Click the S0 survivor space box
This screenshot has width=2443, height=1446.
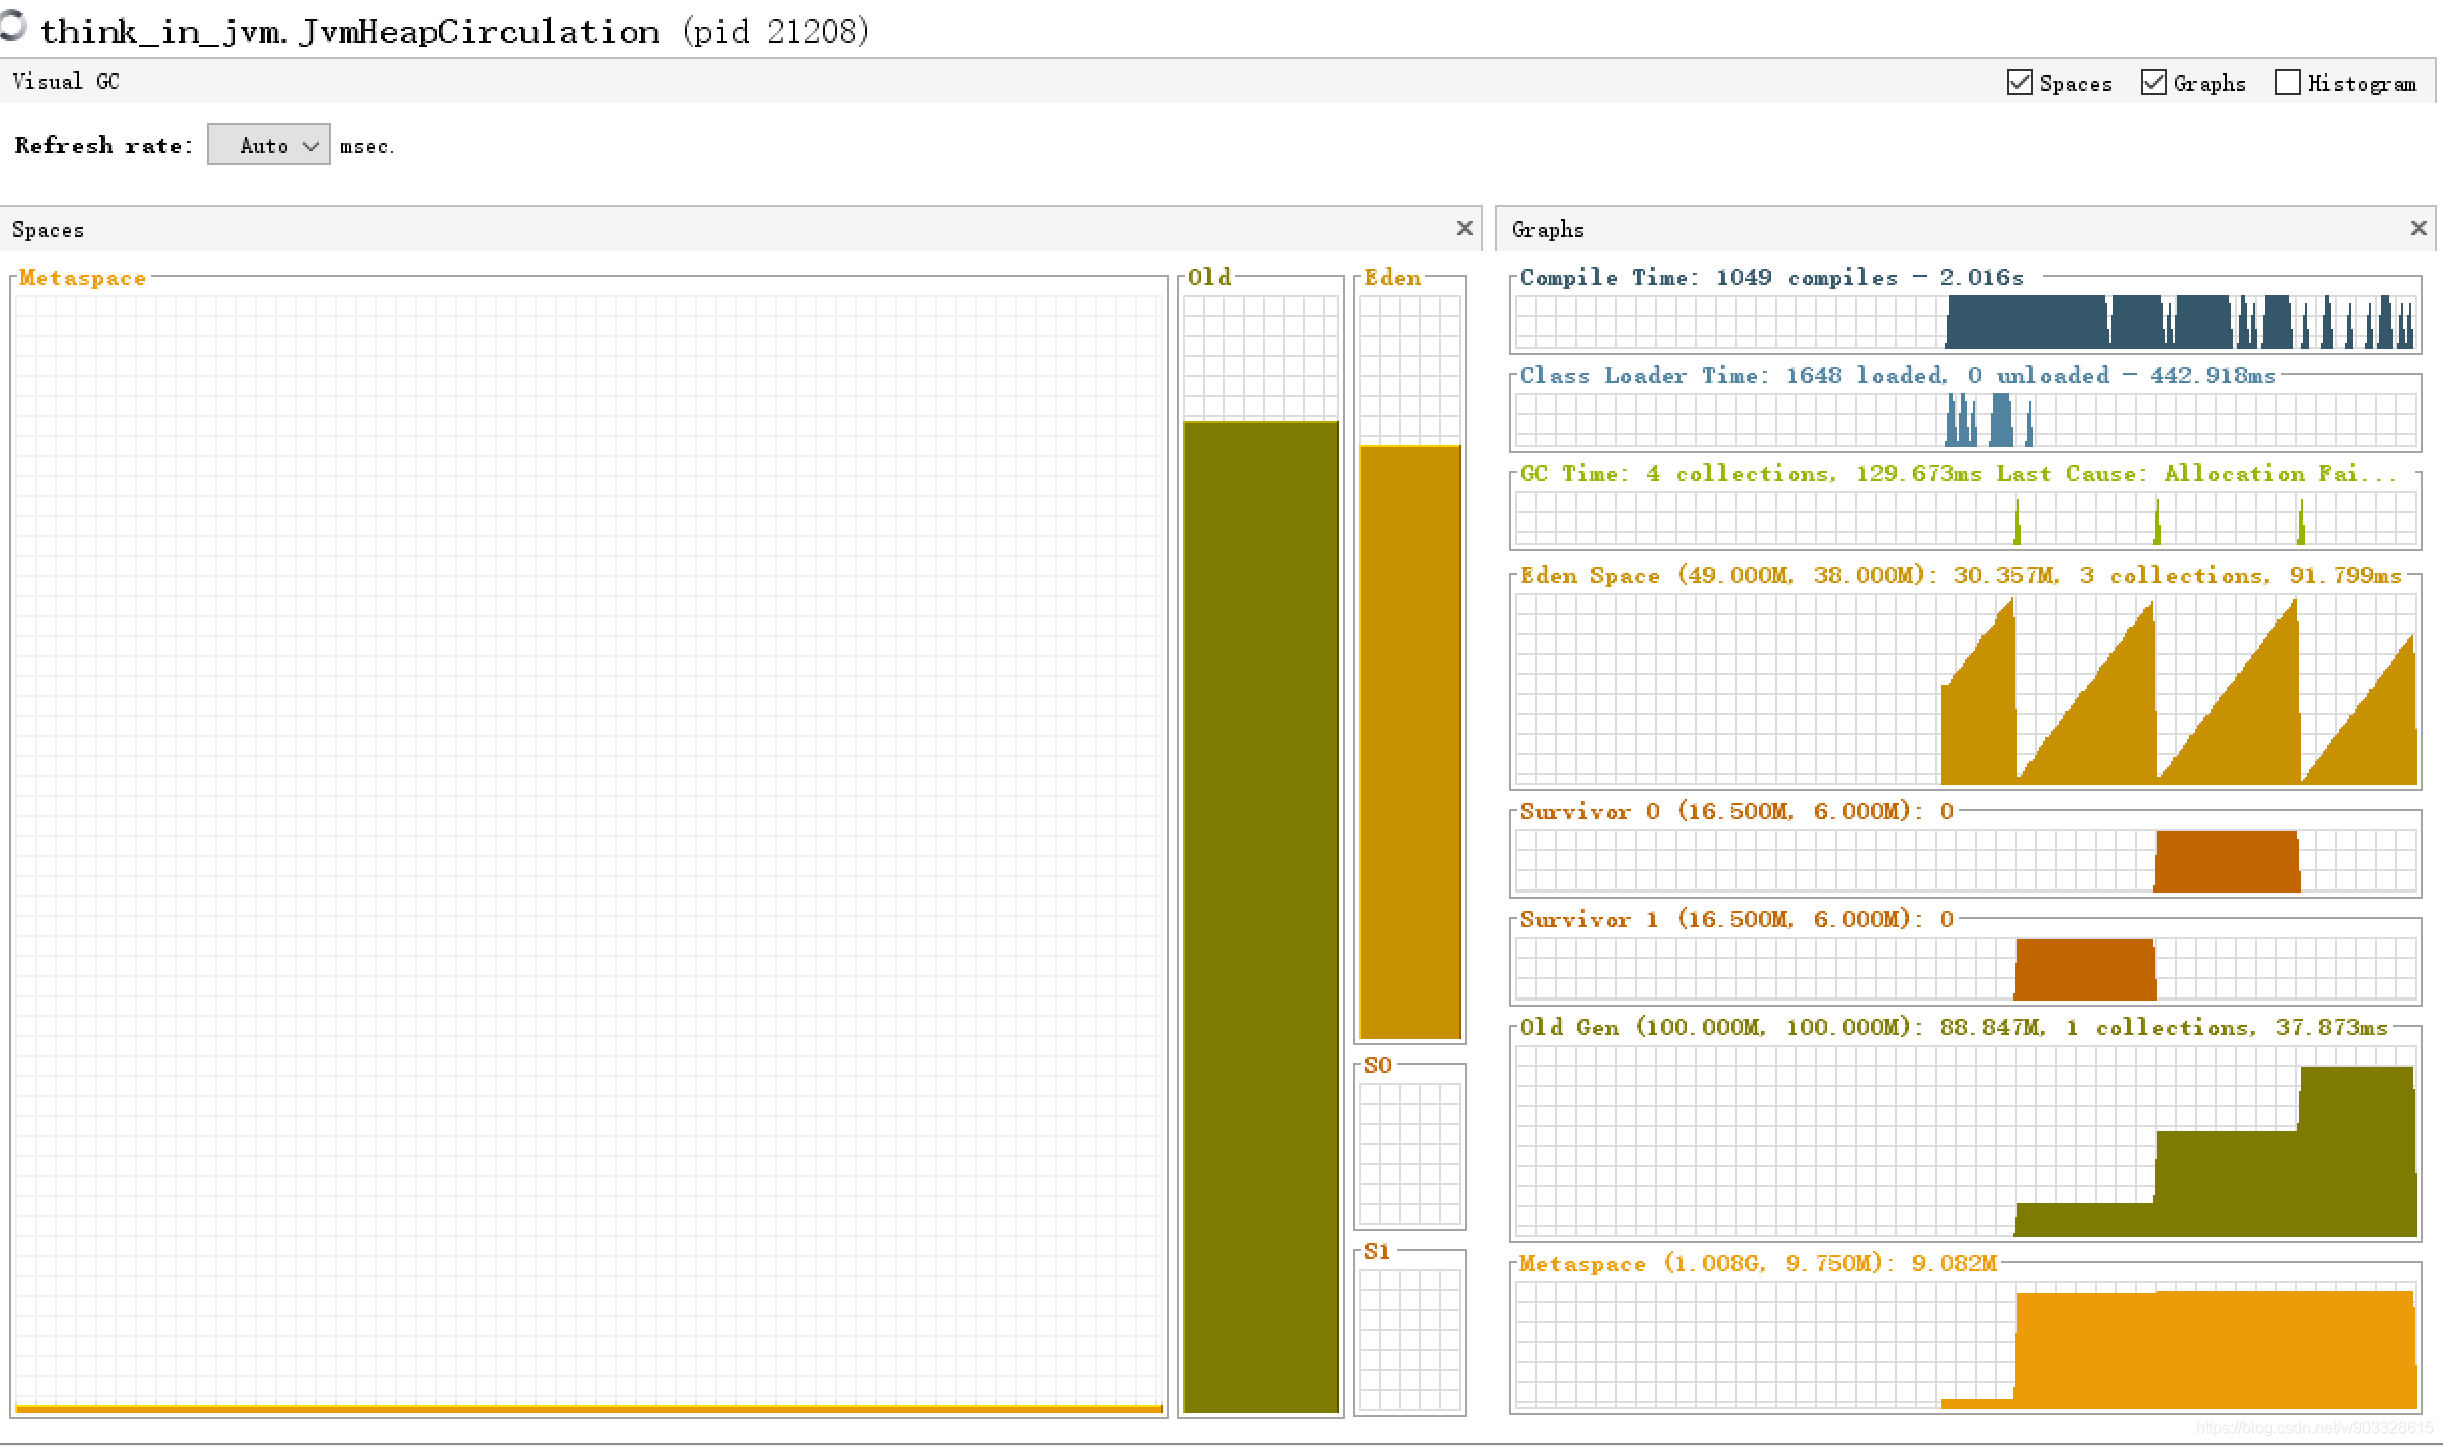[1410, 1153]
